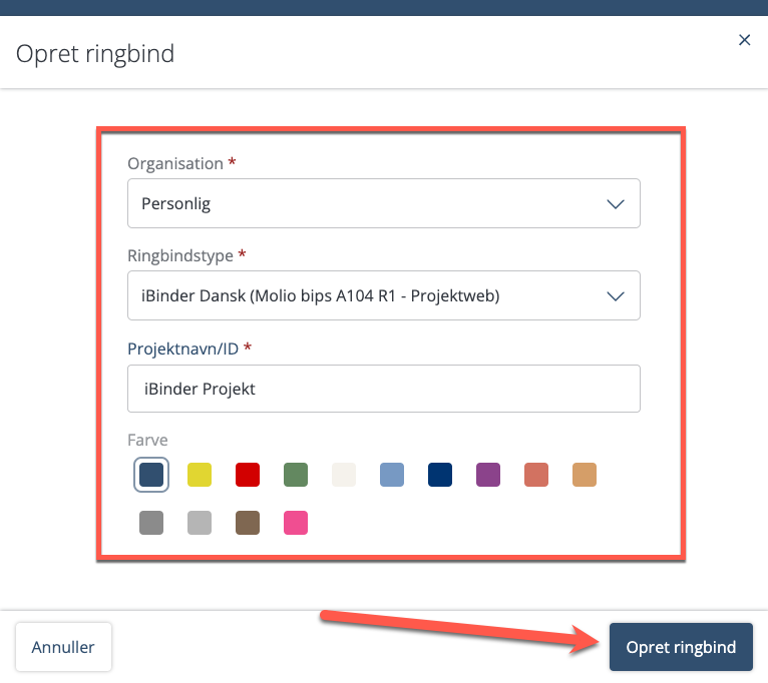Pick the off-white color swatch
The width and height of the screenshot is (768, 683).
(344, 475)
